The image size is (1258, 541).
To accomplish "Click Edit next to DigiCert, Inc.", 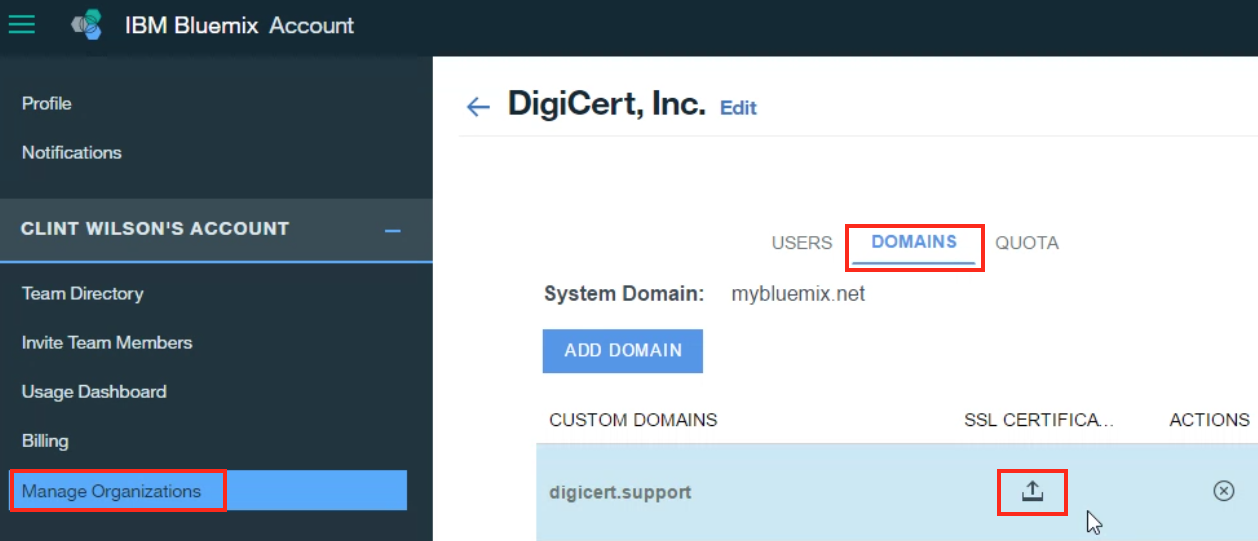I will (738, 108).
